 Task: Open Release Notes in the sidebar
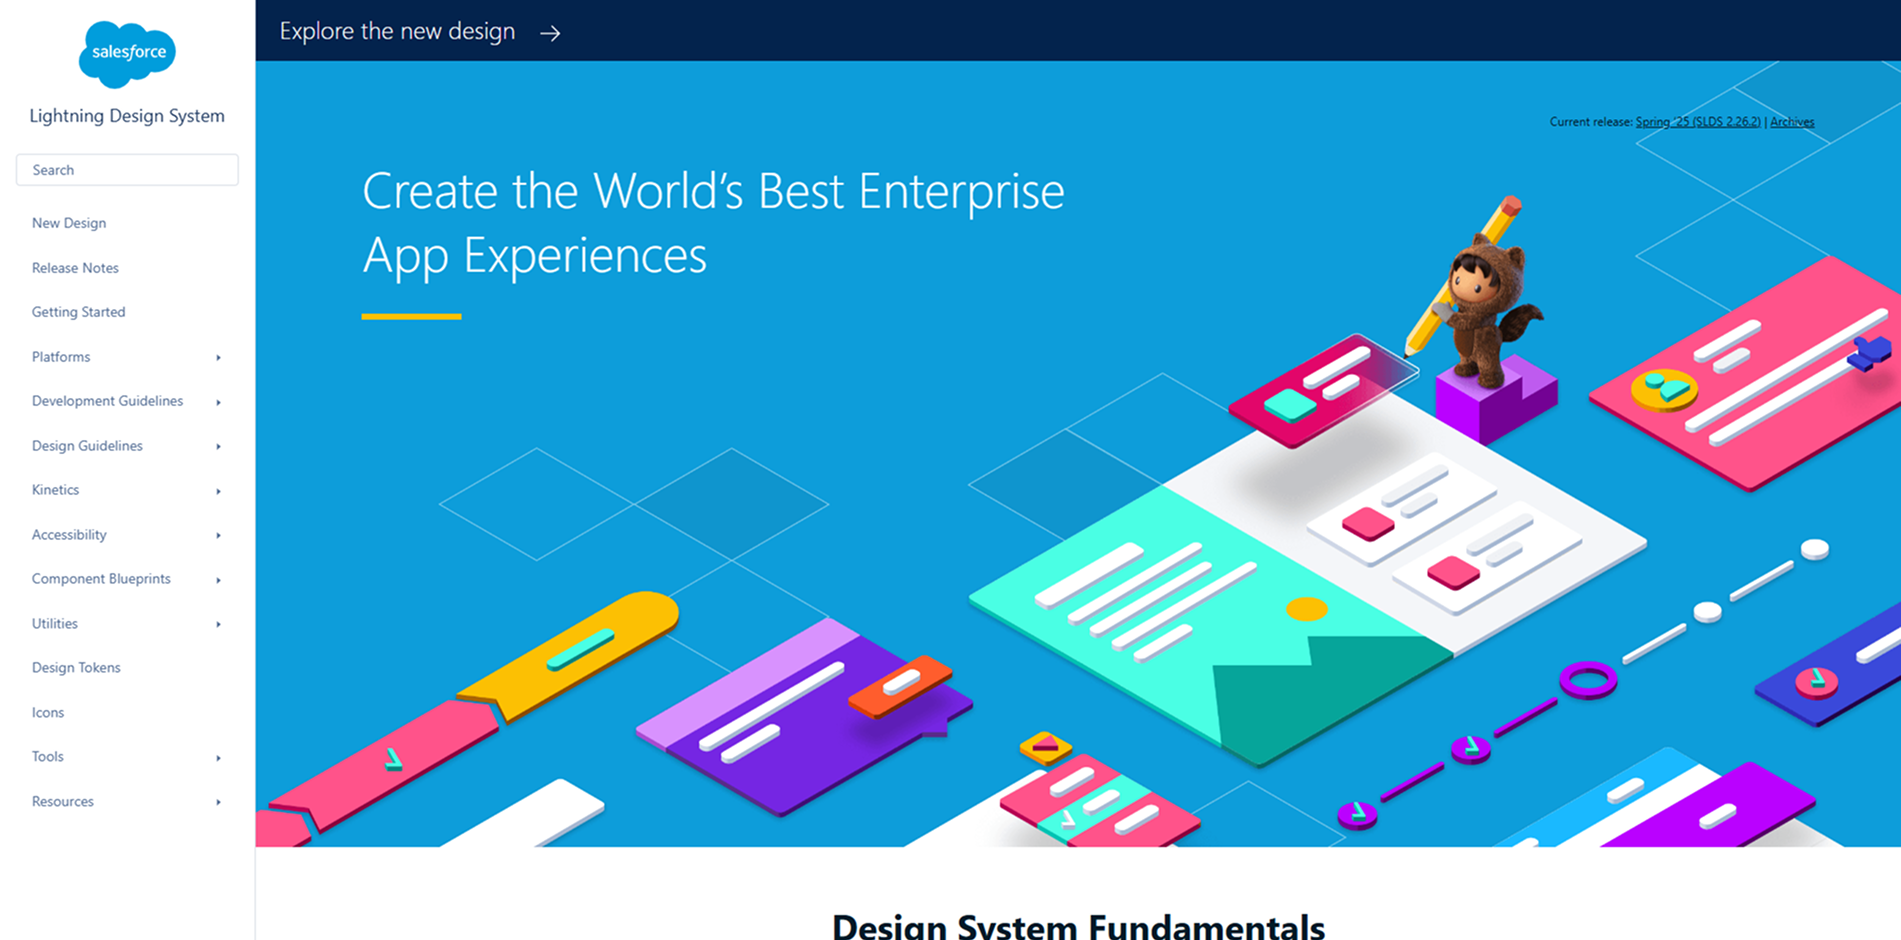click(75, 268)
